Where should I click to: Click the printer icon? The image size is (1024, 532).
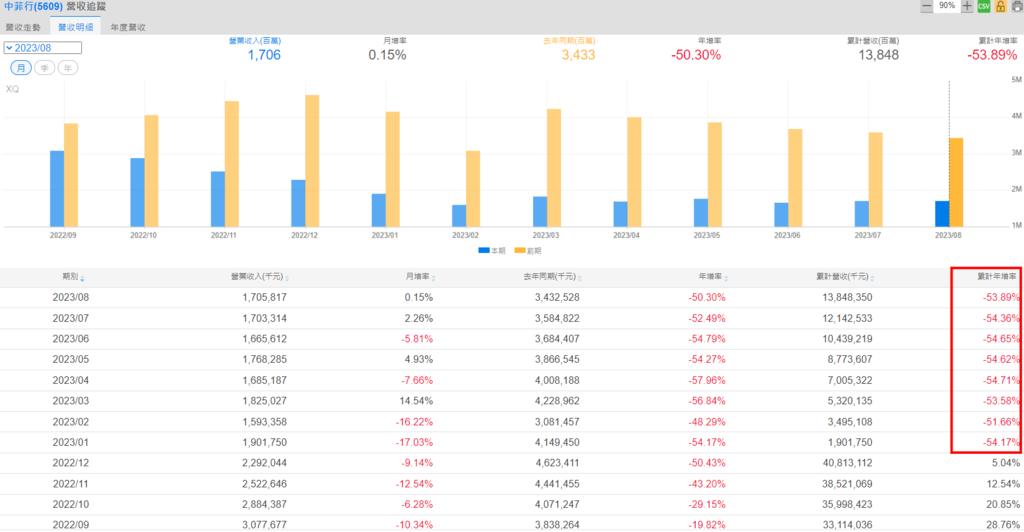point(1017,7)
